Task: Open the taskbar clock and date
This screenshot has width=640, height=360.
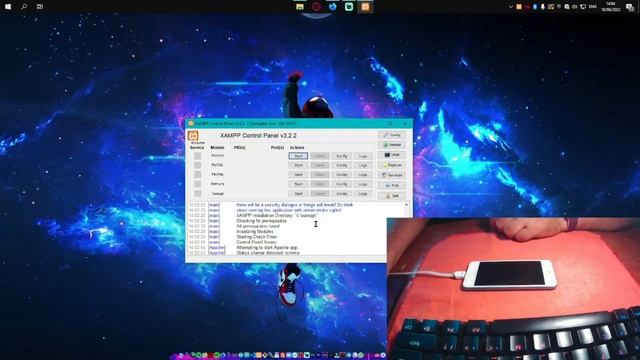Action: tap(611, 7)
